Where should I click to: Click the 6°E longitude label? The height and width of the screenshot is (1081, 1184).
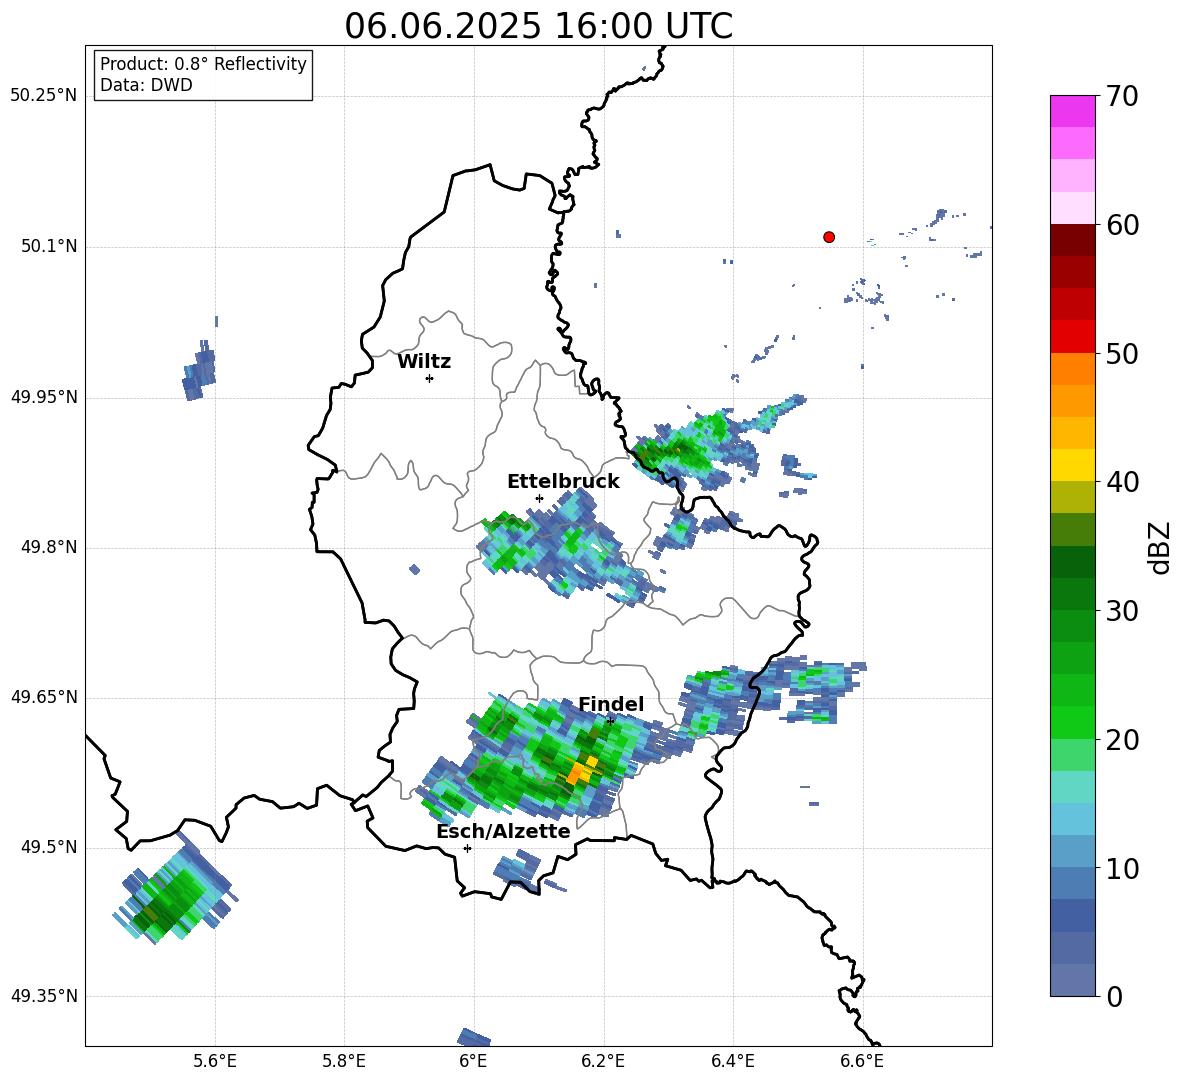pyautogui.click(x=473, y=1061)
